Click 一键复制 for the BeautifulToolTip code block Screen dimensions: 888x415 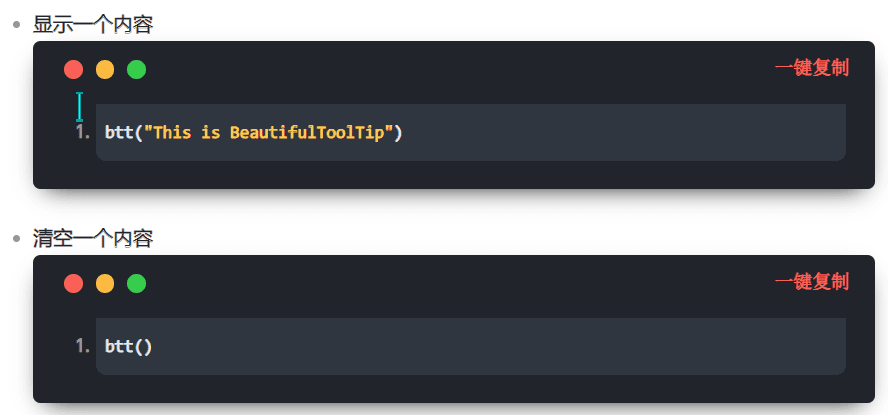coord(811,68)
